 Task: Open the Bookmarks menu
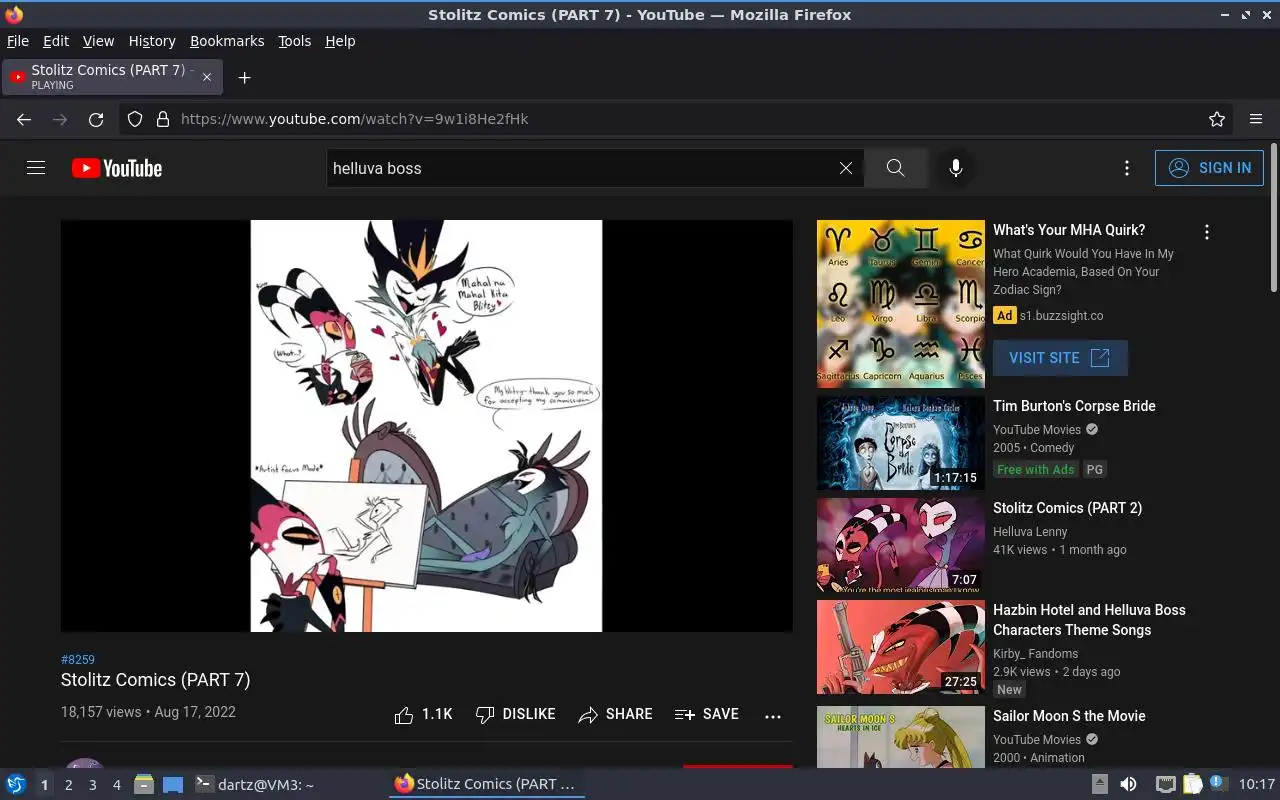point(227,41)
